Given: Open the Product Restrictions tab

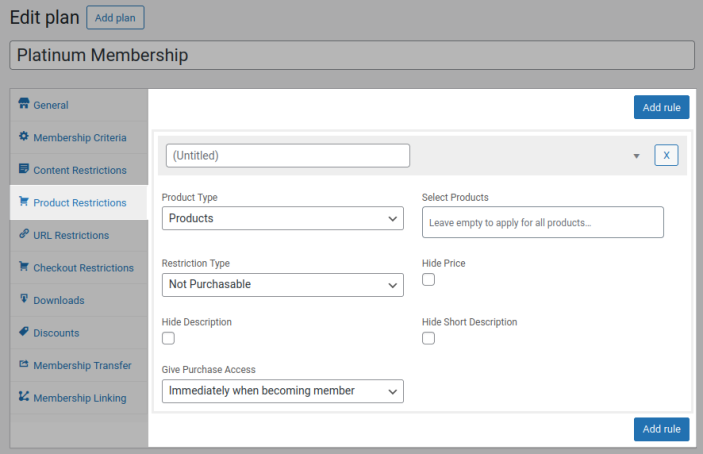Looking at the screenshot, I should click(x=80, y=202).
